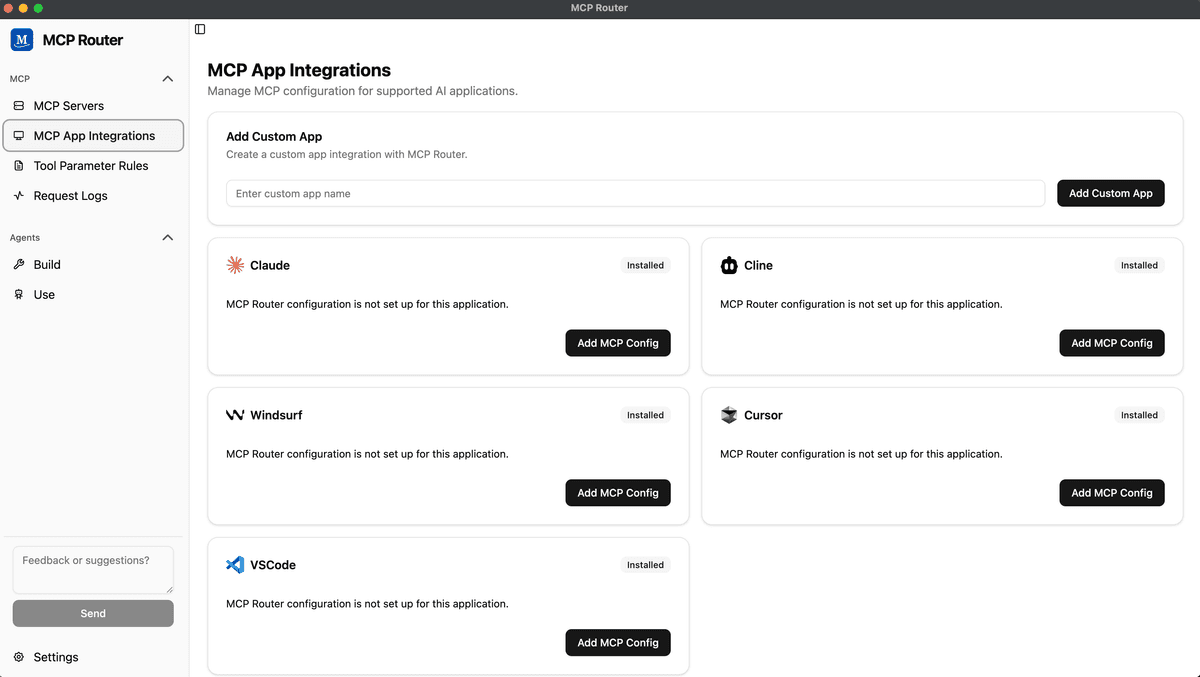1200x677 pixels.
Task: Collapse the Agents sidebar section
Action: coord(168,238)
